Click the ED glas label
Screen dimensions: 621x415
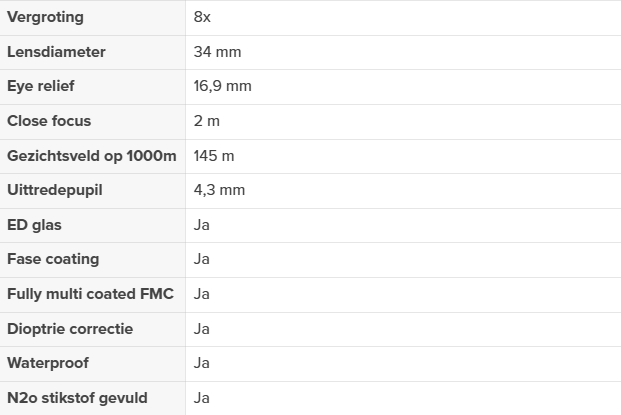34,225
